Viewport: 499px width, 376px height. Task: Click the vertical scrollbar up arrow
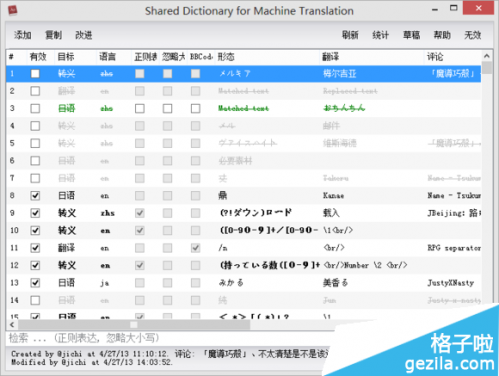(487, 56)
